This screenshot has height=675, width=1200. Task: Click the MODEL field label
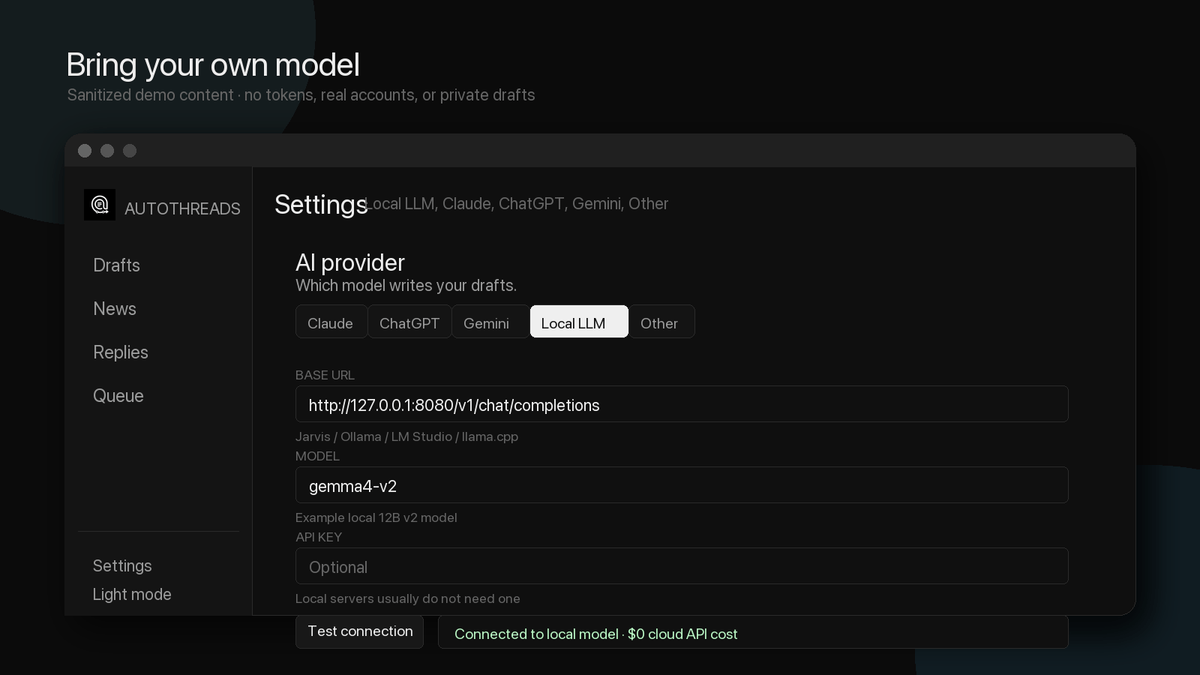click(x=318, y=456)
